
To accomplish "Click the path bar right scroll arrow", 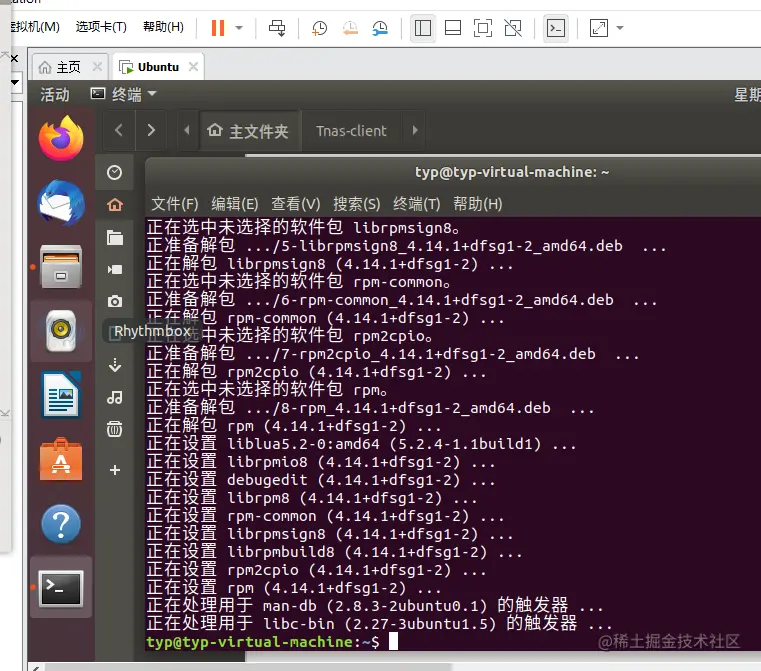I will coord(414,130).
